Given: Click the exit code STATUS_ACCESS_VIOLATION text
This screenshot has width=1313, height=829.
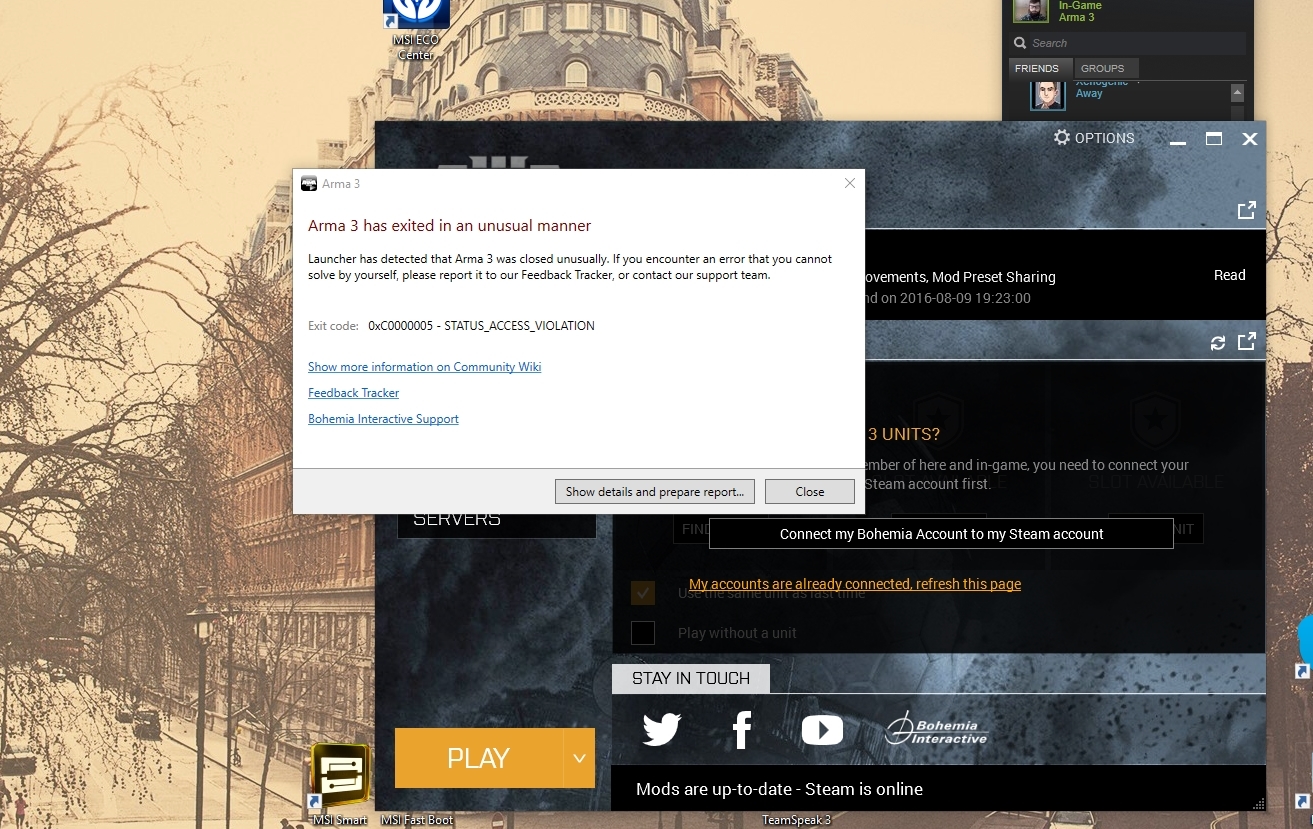Looking at the screenshot, I should click(x=481, y=326).
